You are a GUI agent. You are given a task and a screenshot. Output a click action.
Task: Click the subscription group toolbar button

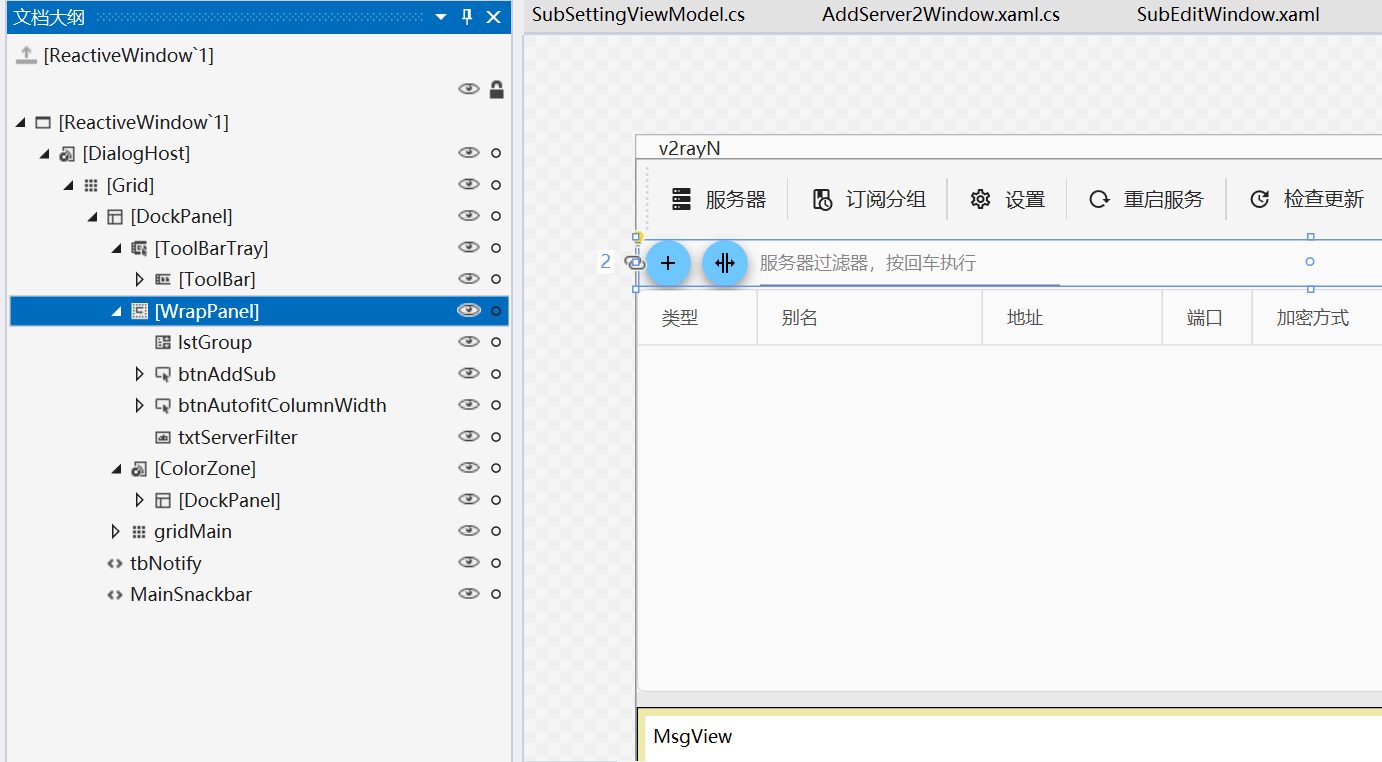pos(868,199)
